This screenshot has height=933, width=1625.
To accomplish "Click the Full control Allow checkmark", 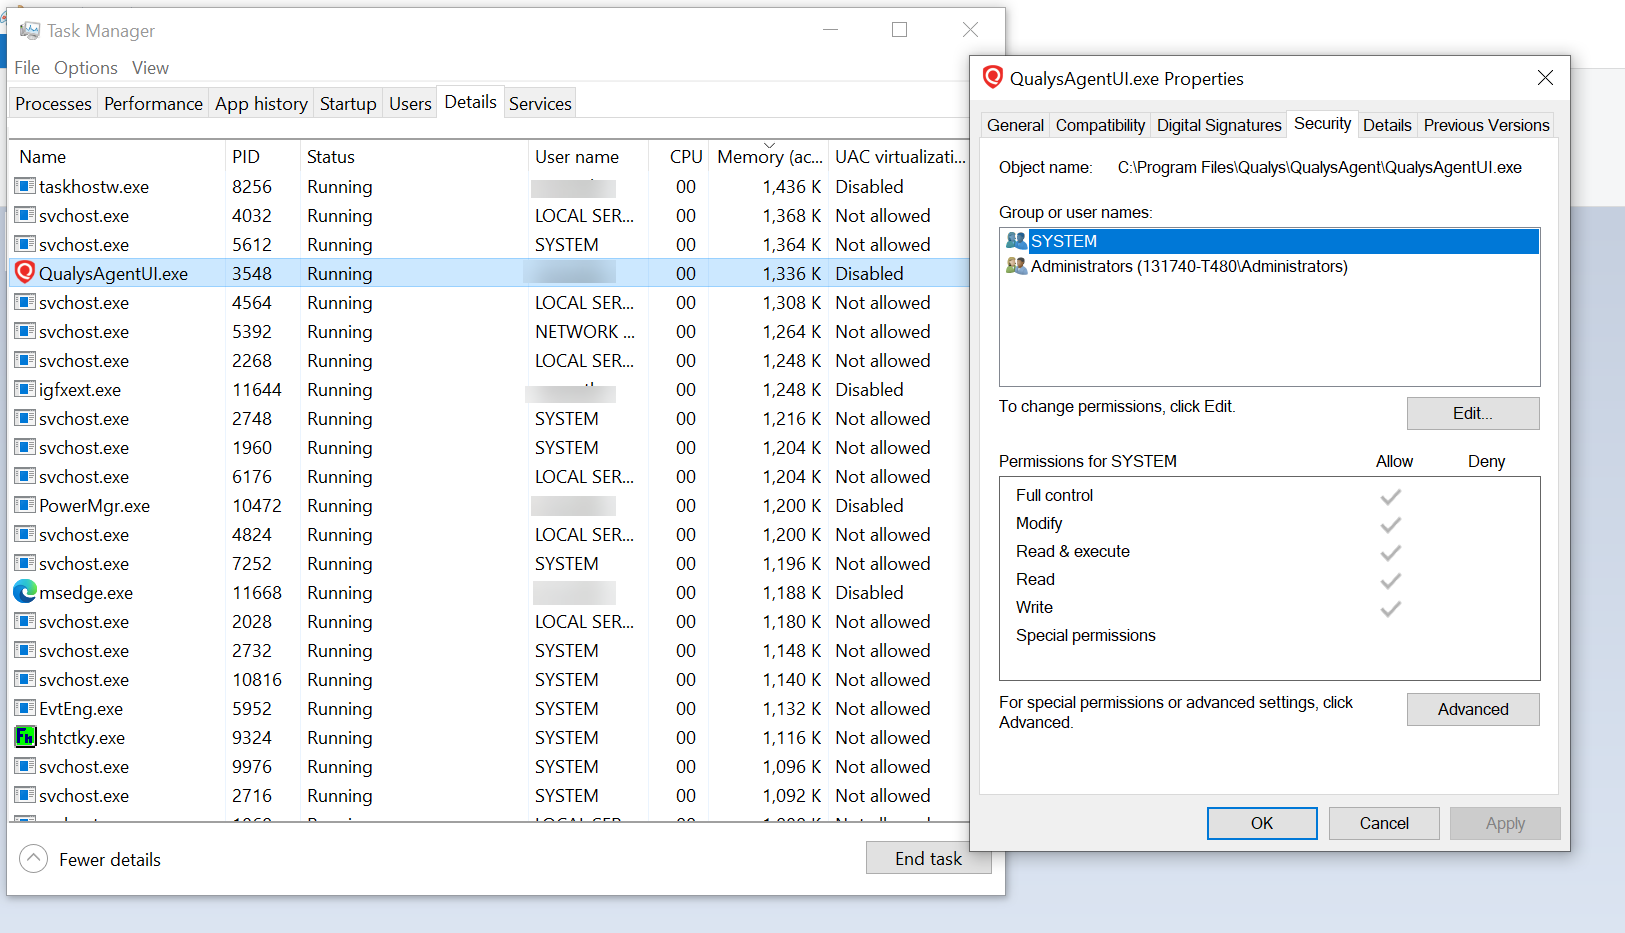I will pos(1390,496).
